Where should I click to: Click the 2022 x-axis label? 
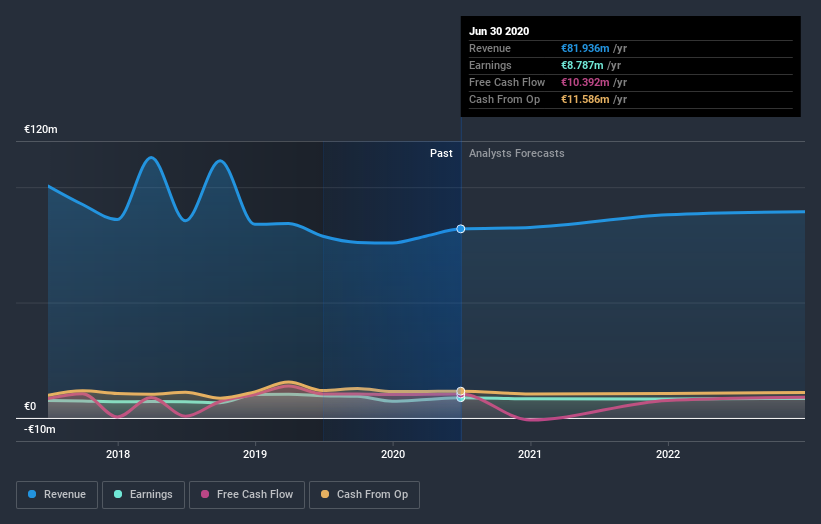coord(668,454)
